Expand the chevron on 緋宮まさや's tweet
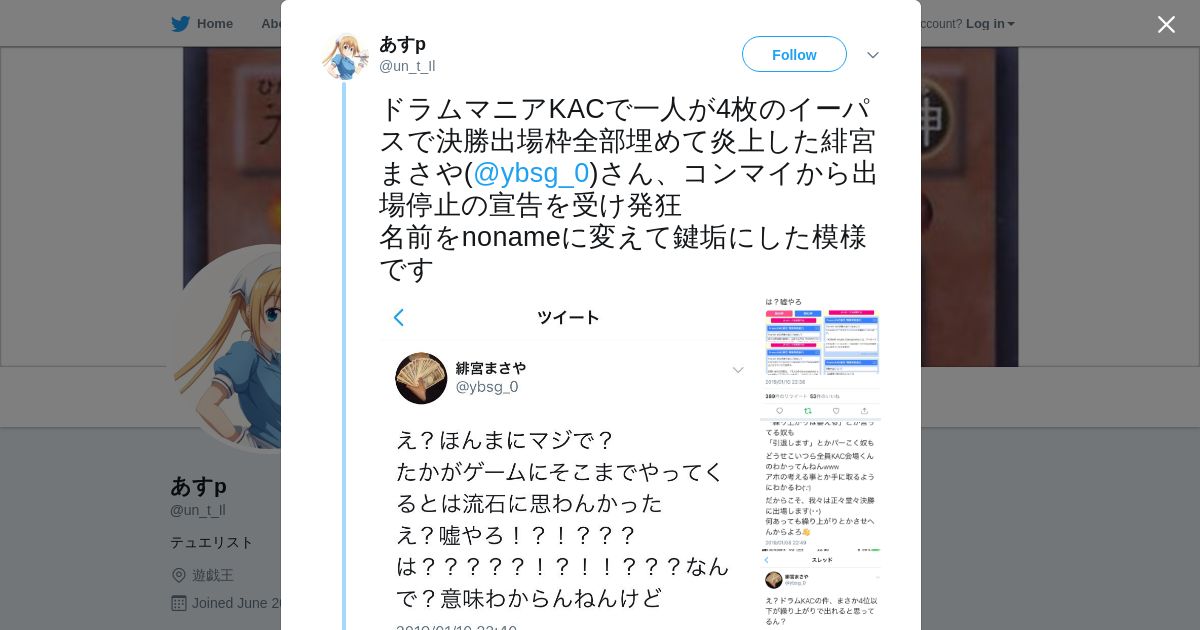This screenshot has height=630, width=1200. point(738,370)
